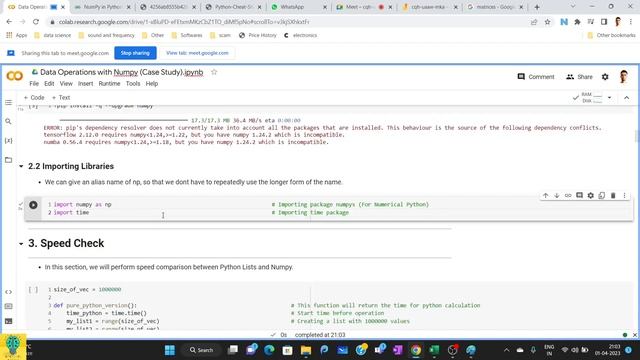Collapse the 3. Speed Check section

pos(21,244)
